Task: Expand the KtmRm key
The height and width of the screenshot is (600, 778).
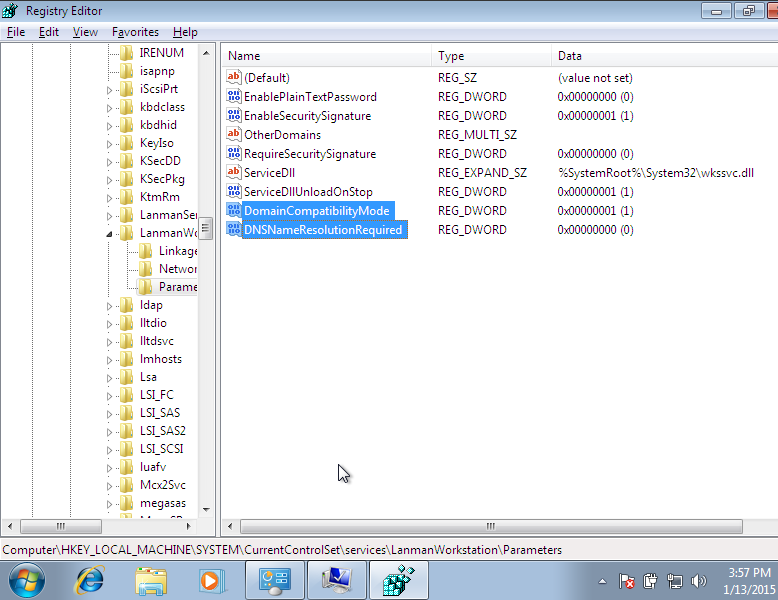Action: point(109,198)
